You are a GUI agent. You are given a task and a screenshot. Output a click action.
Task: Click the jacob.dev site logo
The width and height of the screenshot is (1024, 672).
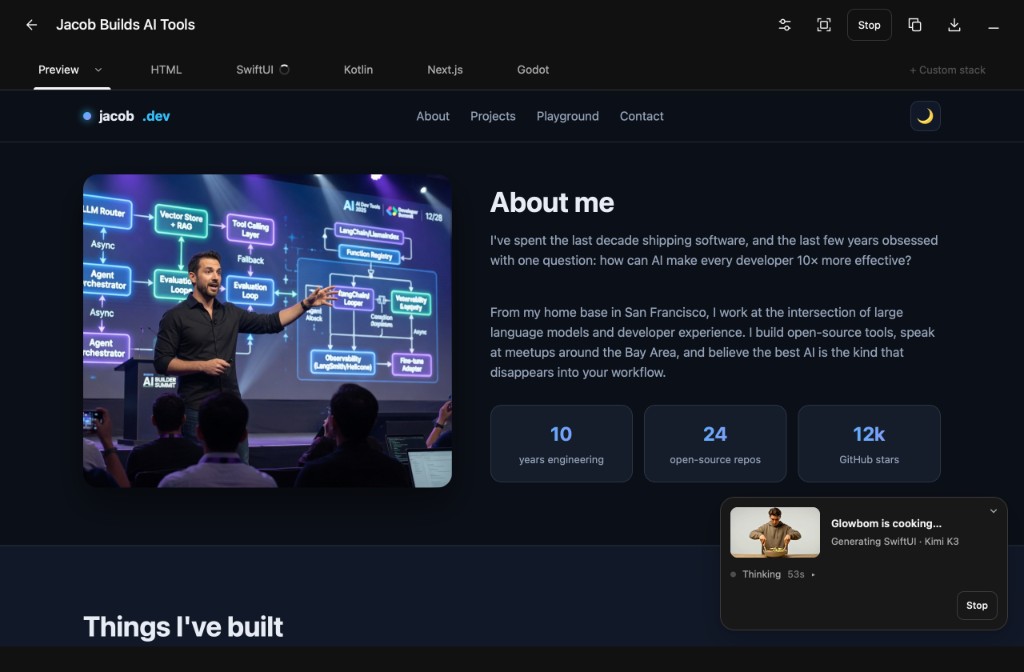(126, 116)
